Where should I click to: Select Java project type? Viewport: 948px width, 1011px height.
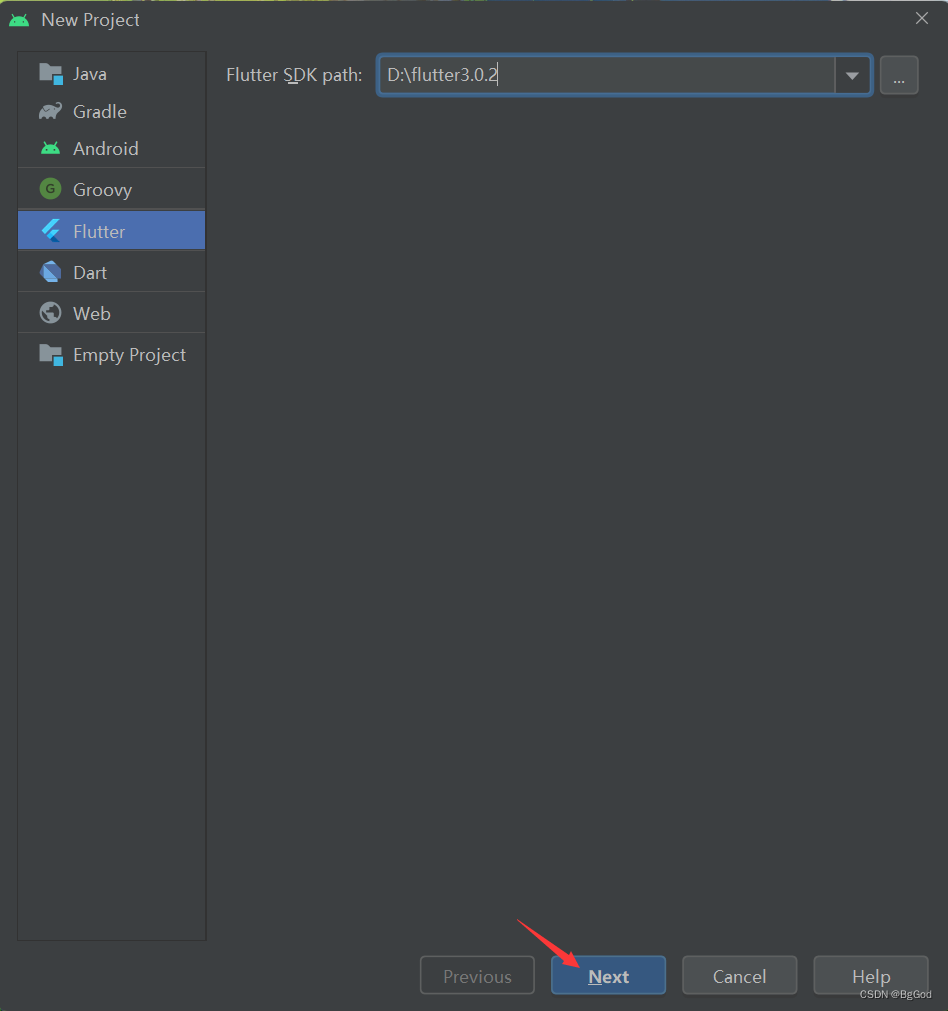112,74
